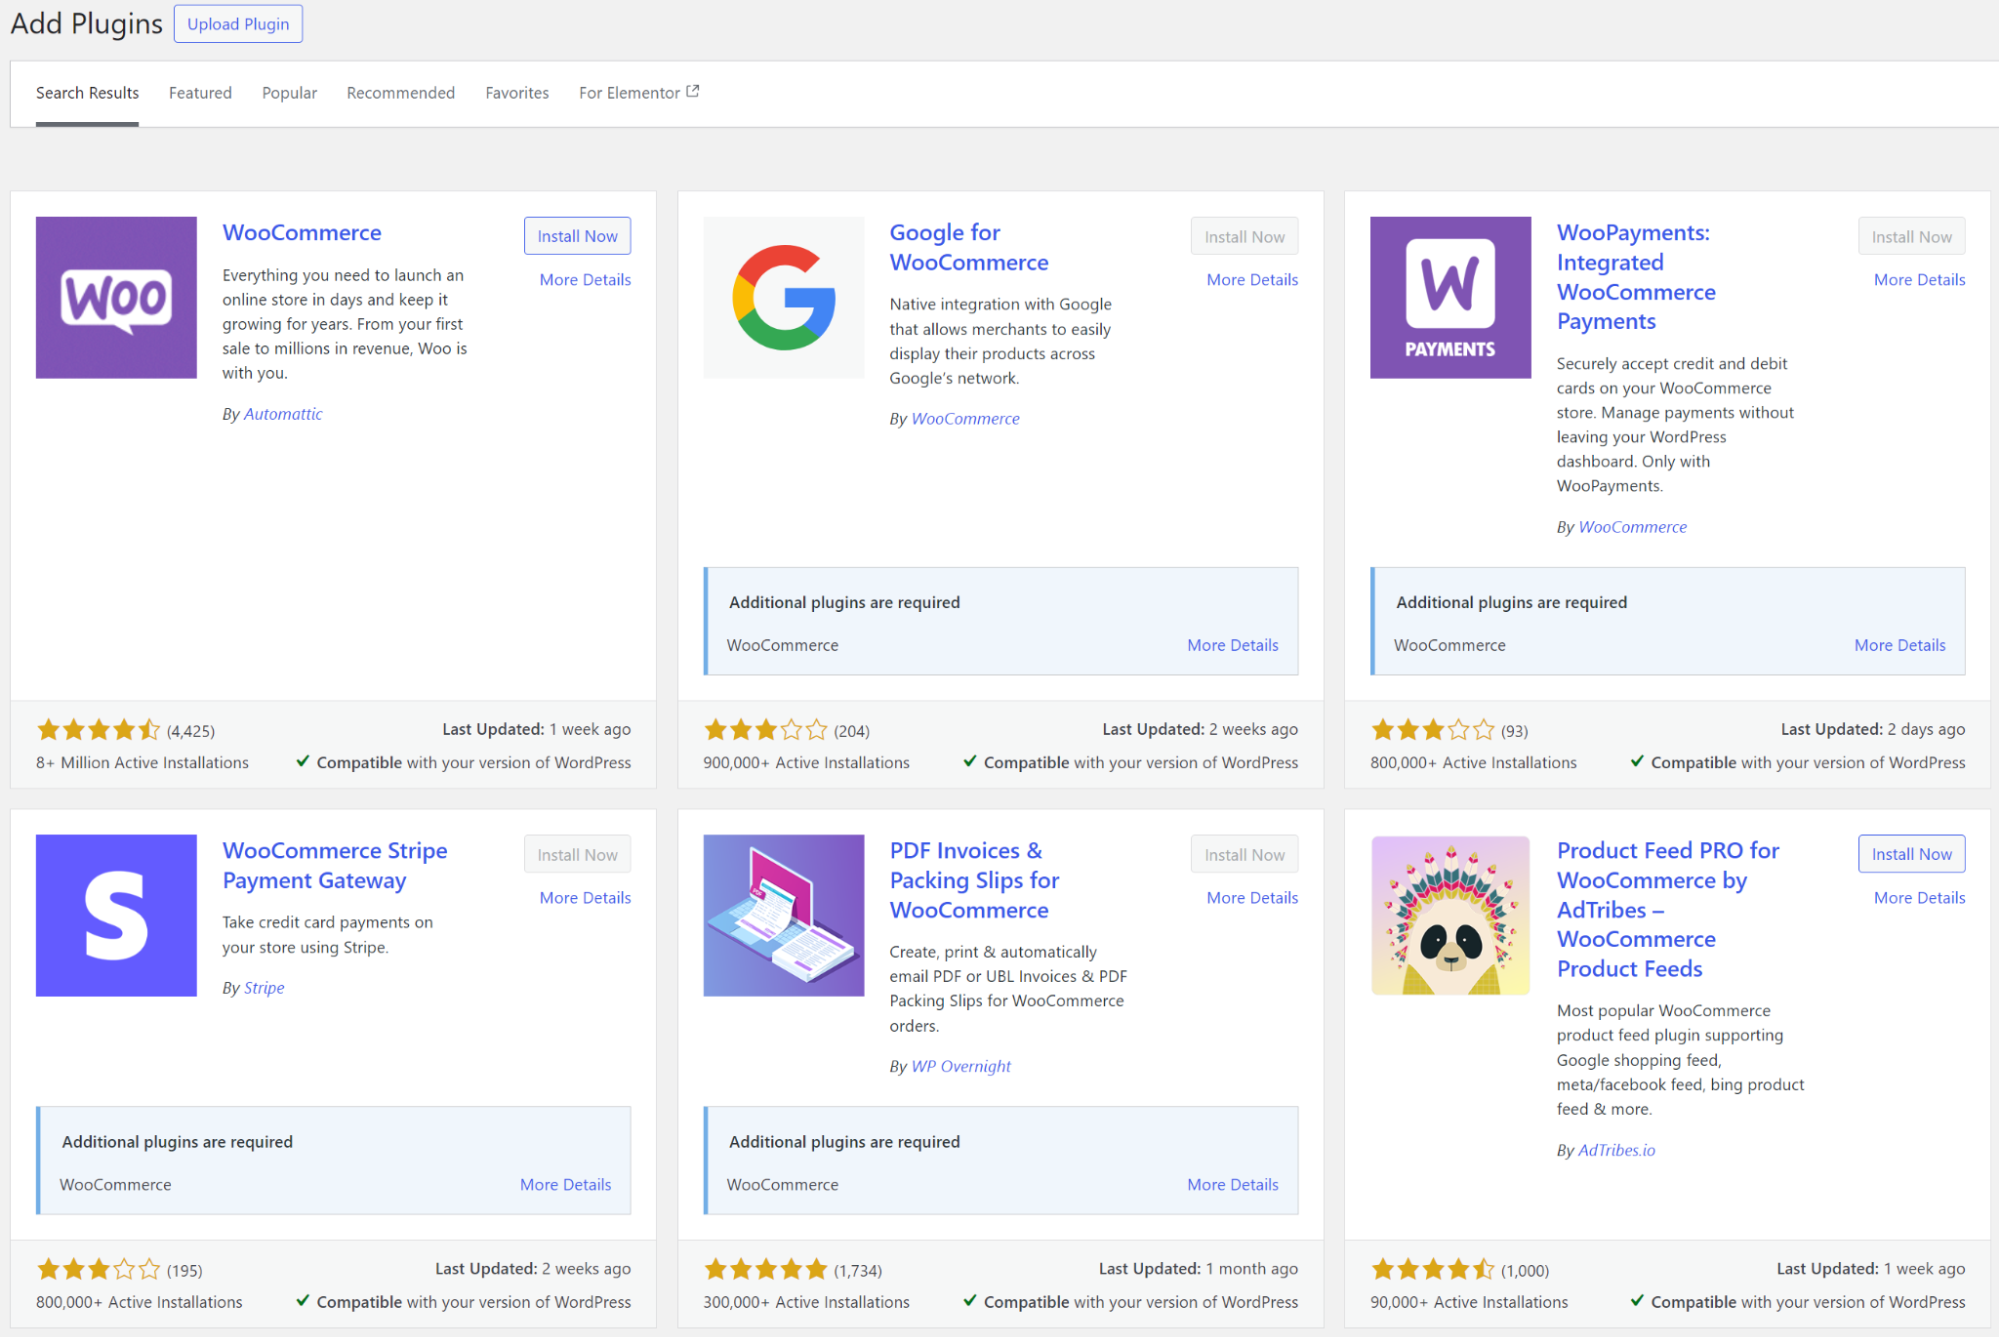This screenshot has width=1999, height=1338.
Task: Open WooCommerce Stripe Payment Gateway title link
Action: click(x=334, y=865)
